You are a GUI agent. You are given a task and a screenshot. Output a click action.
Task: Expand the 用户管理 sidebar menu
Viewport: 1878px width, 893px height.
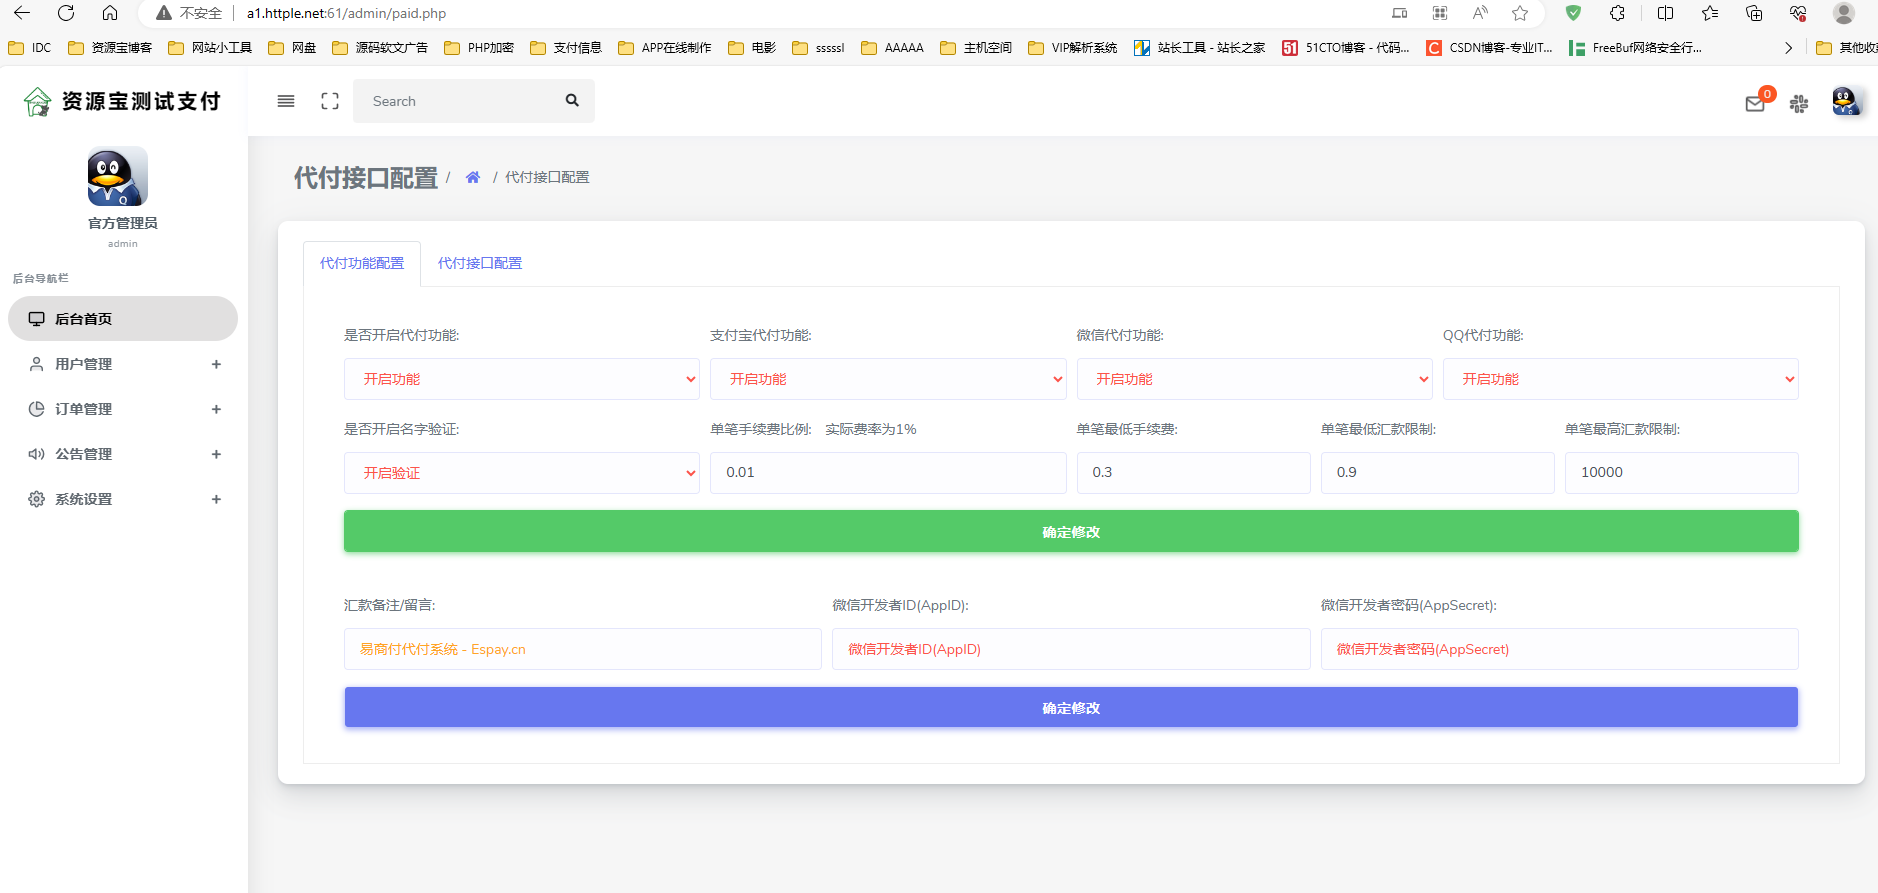coord(123,364)
